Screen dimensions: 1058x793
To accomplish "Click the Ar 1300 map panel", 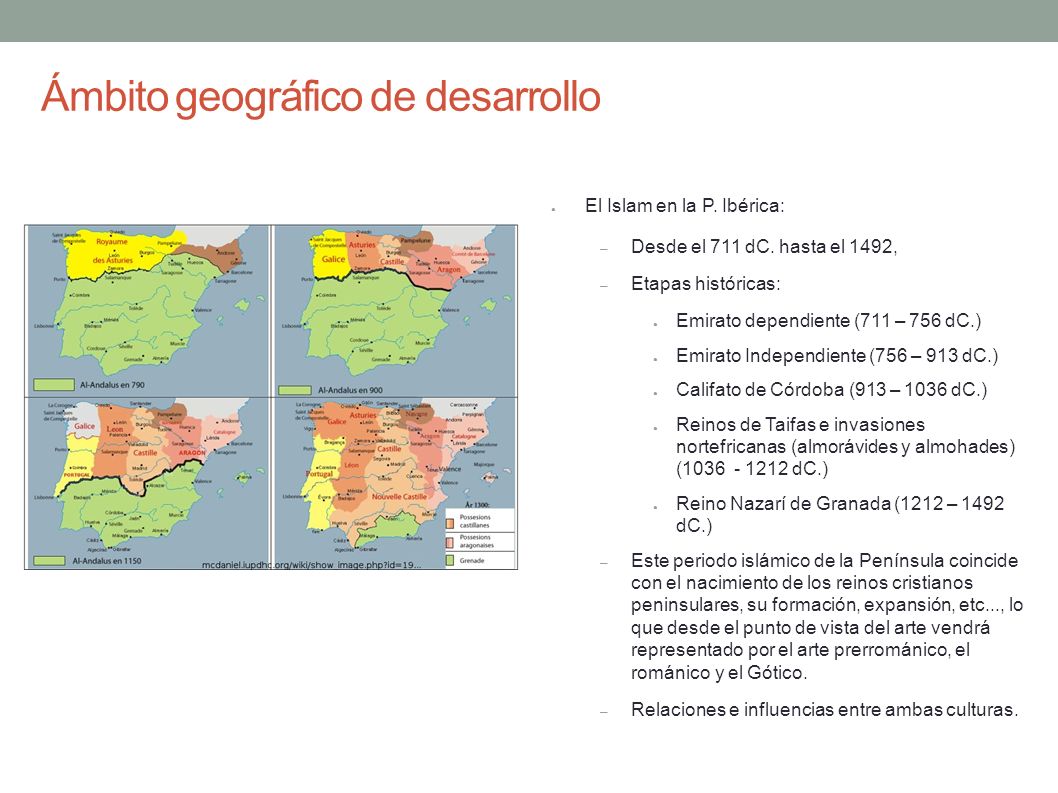I will point(395,483).
